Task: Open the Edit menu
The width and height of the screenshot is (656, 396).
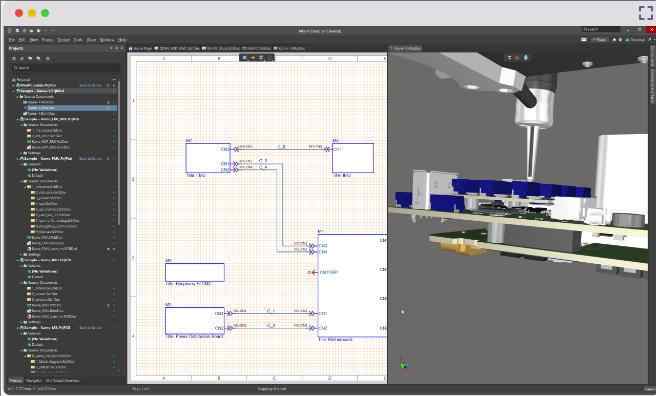Action: pyautogui.click(x=22, y=40)
